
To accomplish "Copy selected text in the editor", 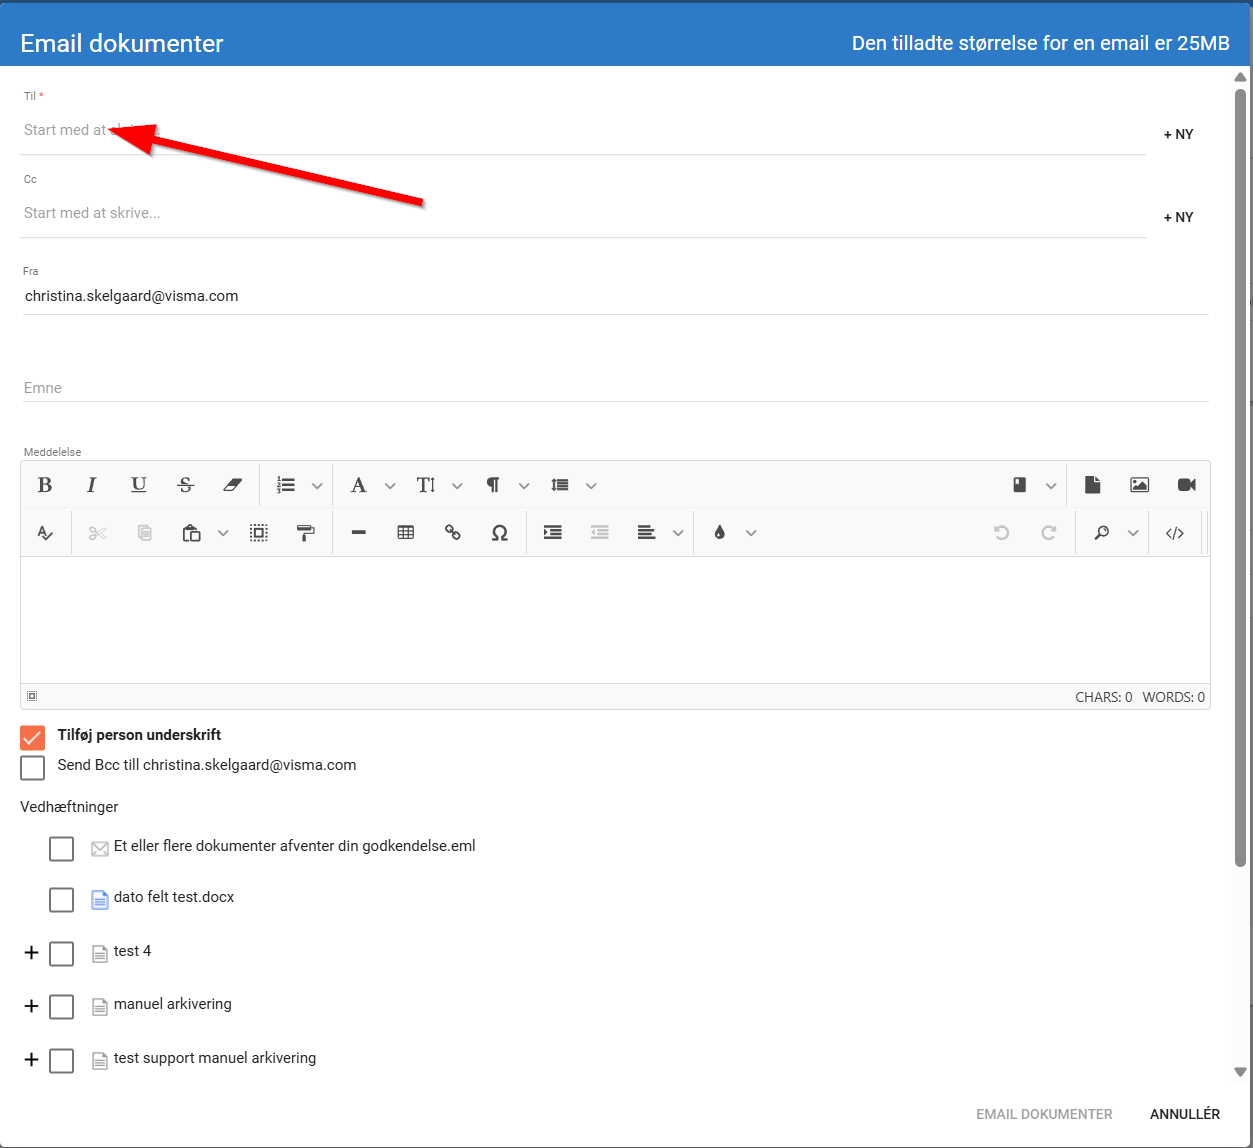I will pos(145,533).
